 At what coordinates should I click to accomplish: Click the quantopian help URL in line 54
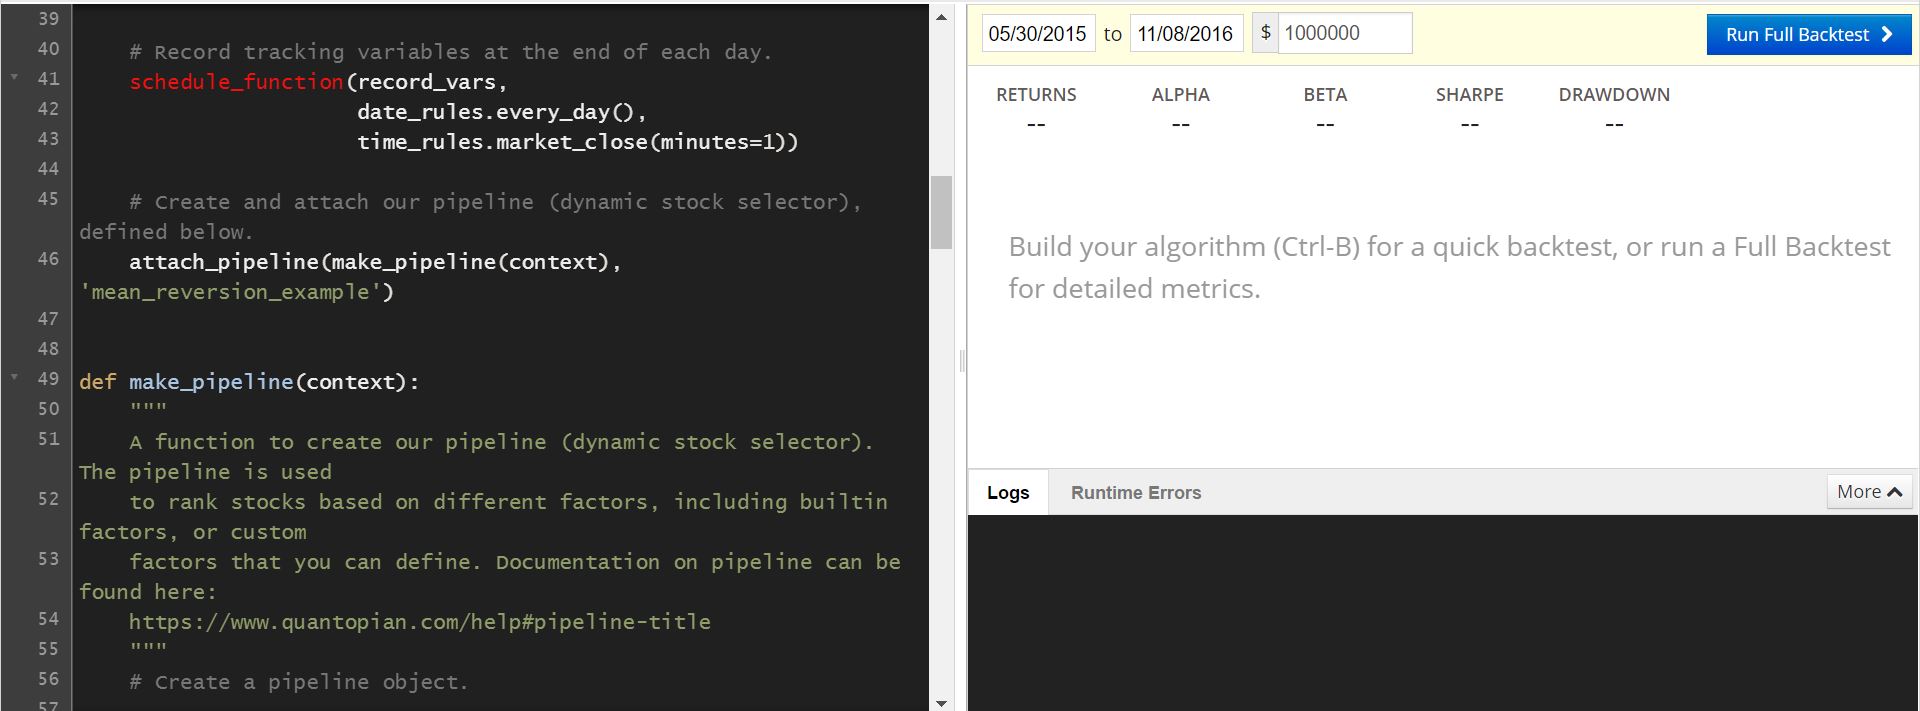[420, 622]
